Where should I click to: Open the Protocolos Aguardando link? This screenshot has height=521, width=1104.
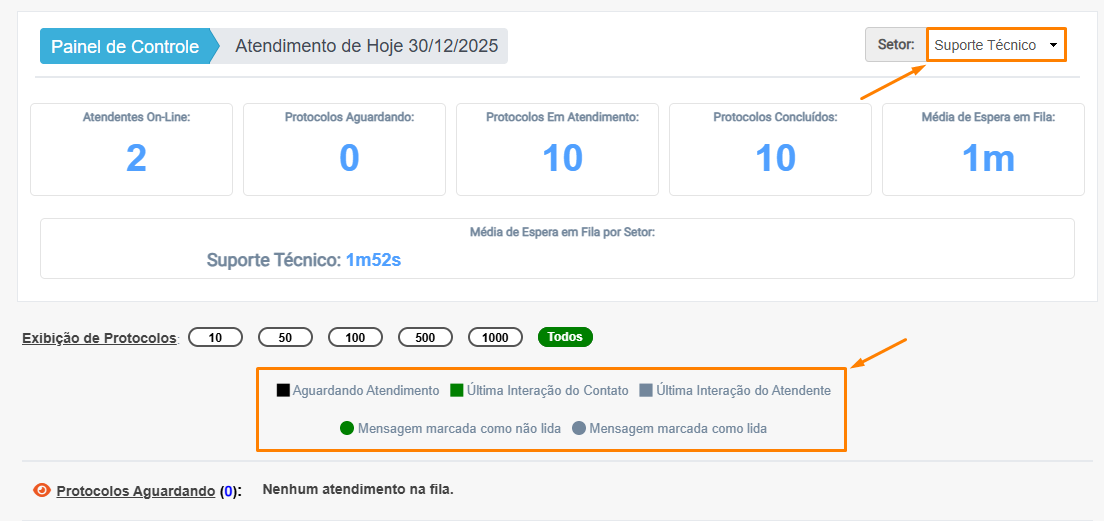point(135,491)
